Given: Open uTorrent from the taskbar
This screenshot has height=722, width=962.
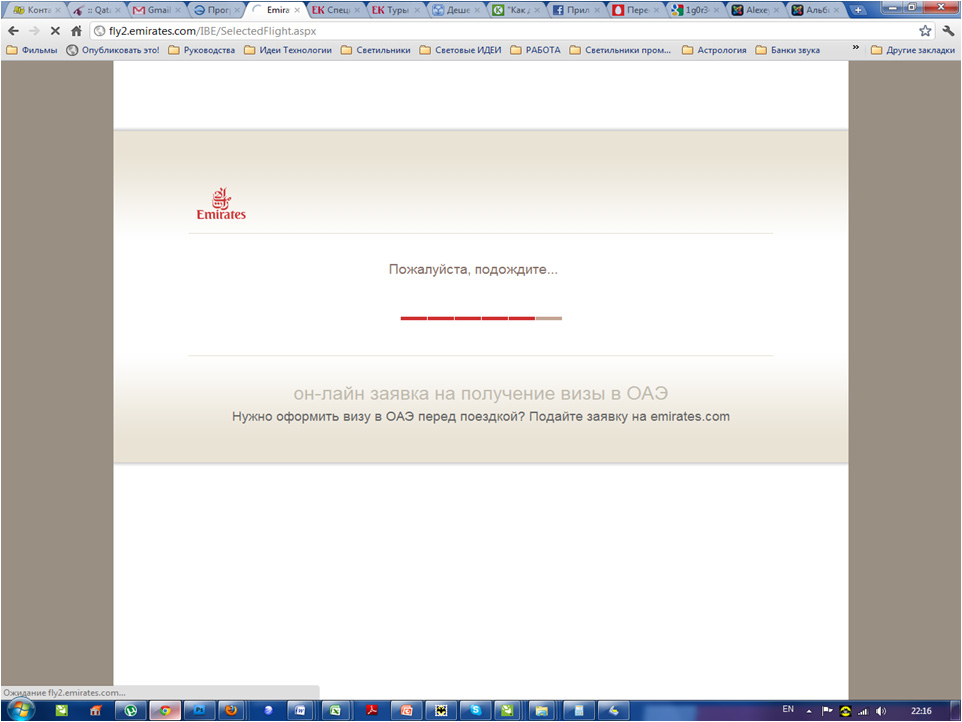Looking at the screenshot, I should pos(131,710).
